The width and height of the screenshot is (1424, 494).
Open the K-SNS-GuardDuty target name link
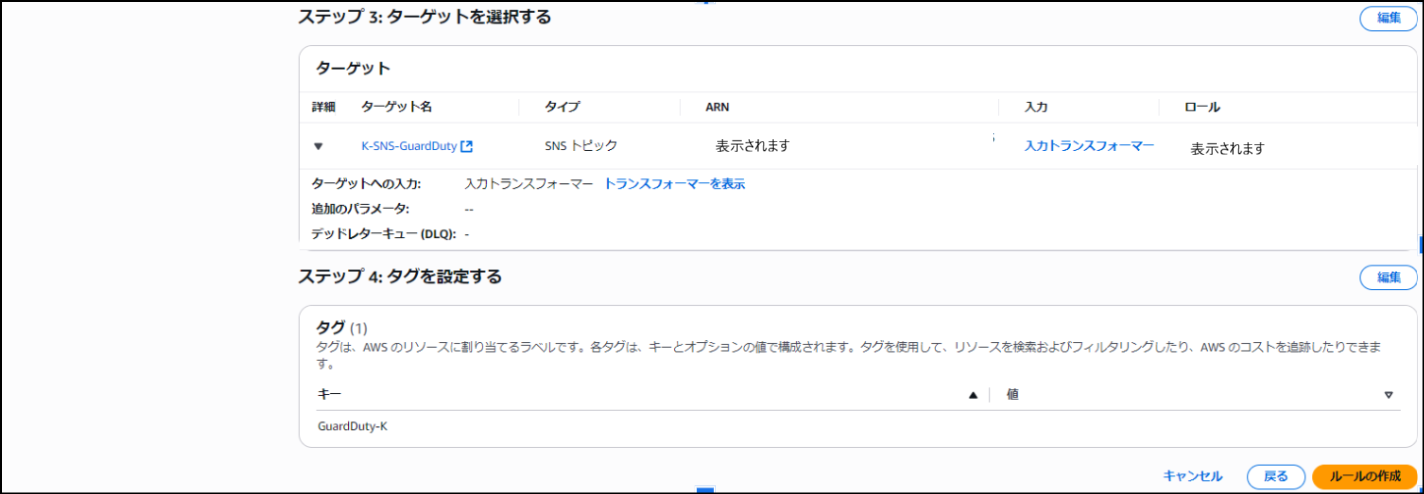408,146
